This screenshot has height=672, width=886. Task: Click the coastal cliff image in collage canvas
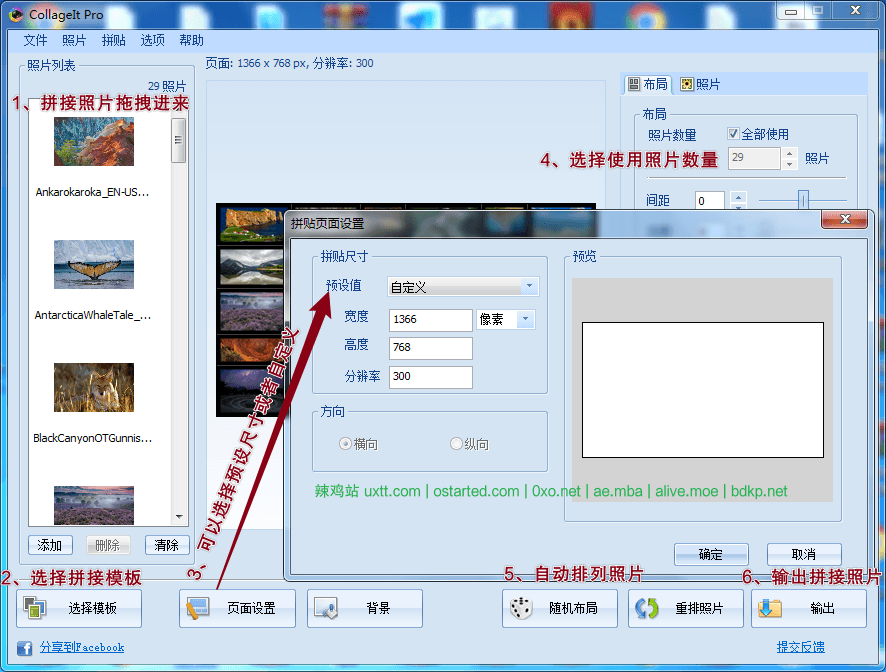[x=251, y=224]
